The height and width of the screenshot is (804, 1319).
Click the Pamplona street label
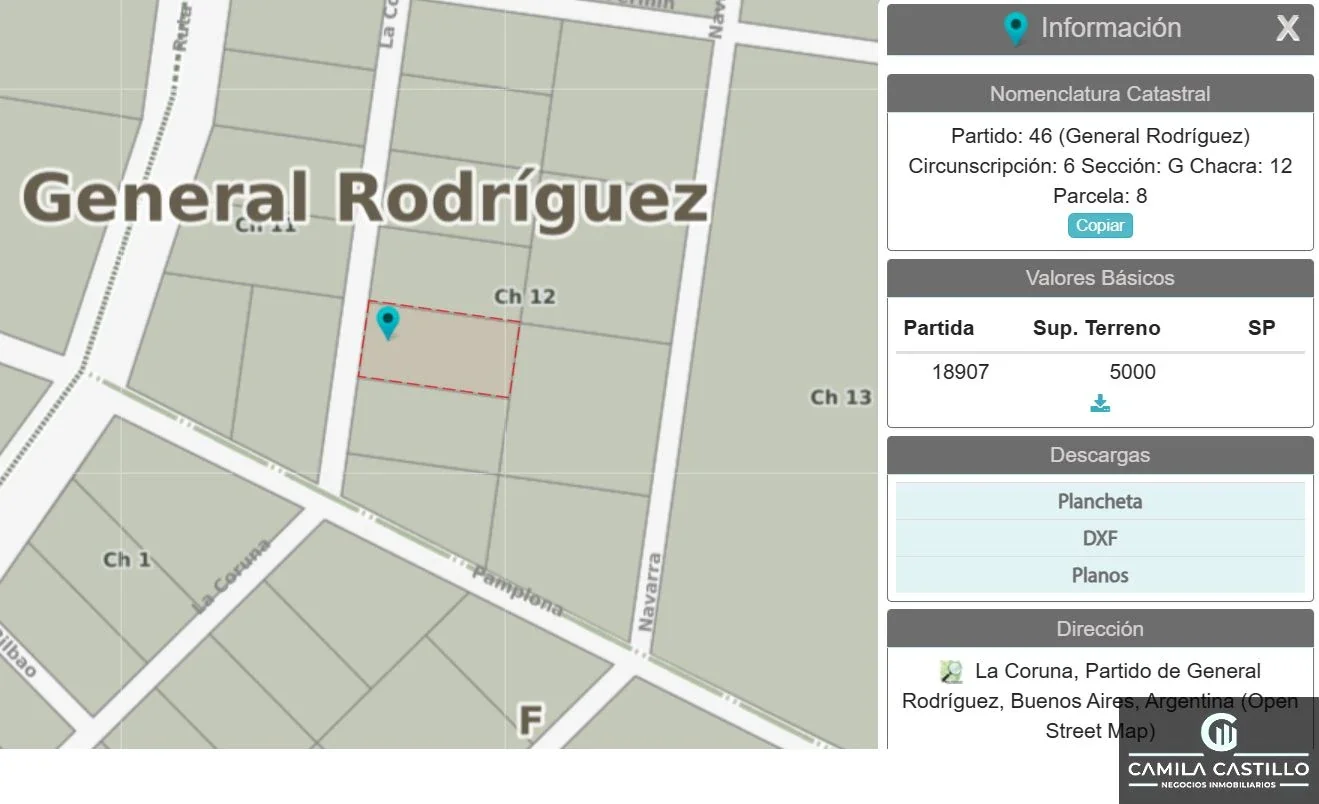pos(516,591)
